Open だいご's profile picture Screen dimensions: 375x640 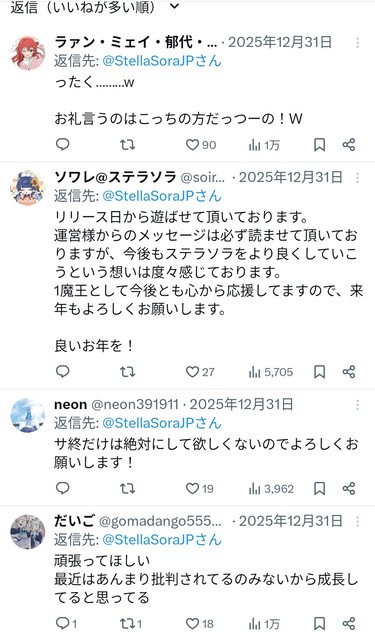point(28,532)
